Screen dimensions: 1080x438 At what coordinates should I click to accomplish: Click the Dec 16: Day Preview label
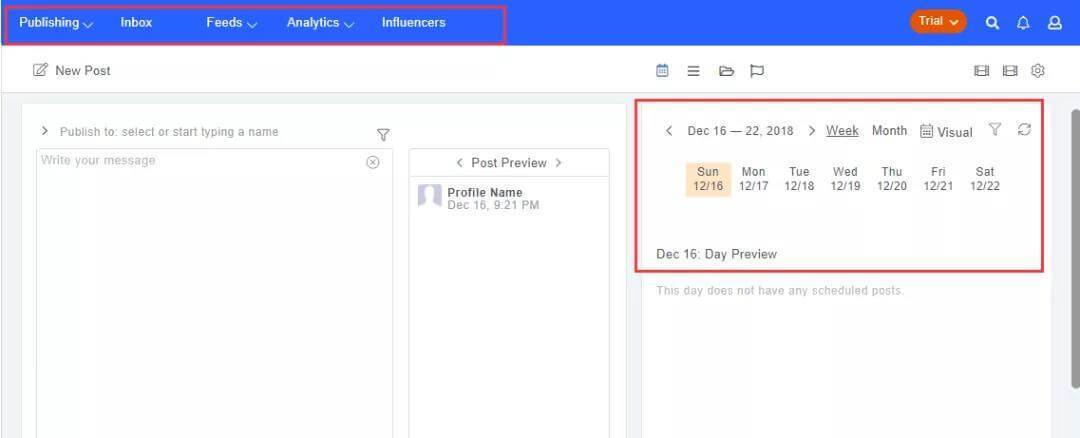pyautogui.click(x=716, y=254)
